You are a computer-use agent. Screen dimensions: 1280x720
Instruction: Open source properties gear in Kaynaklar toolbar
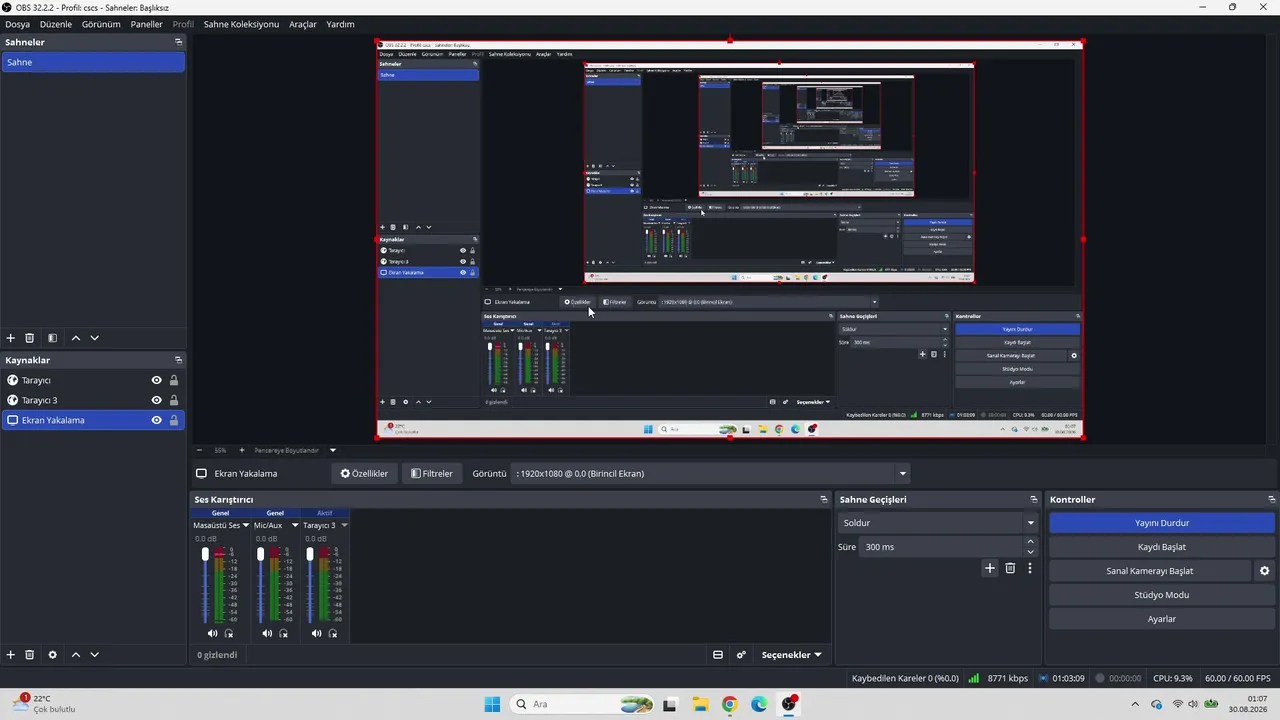point(52,655)
